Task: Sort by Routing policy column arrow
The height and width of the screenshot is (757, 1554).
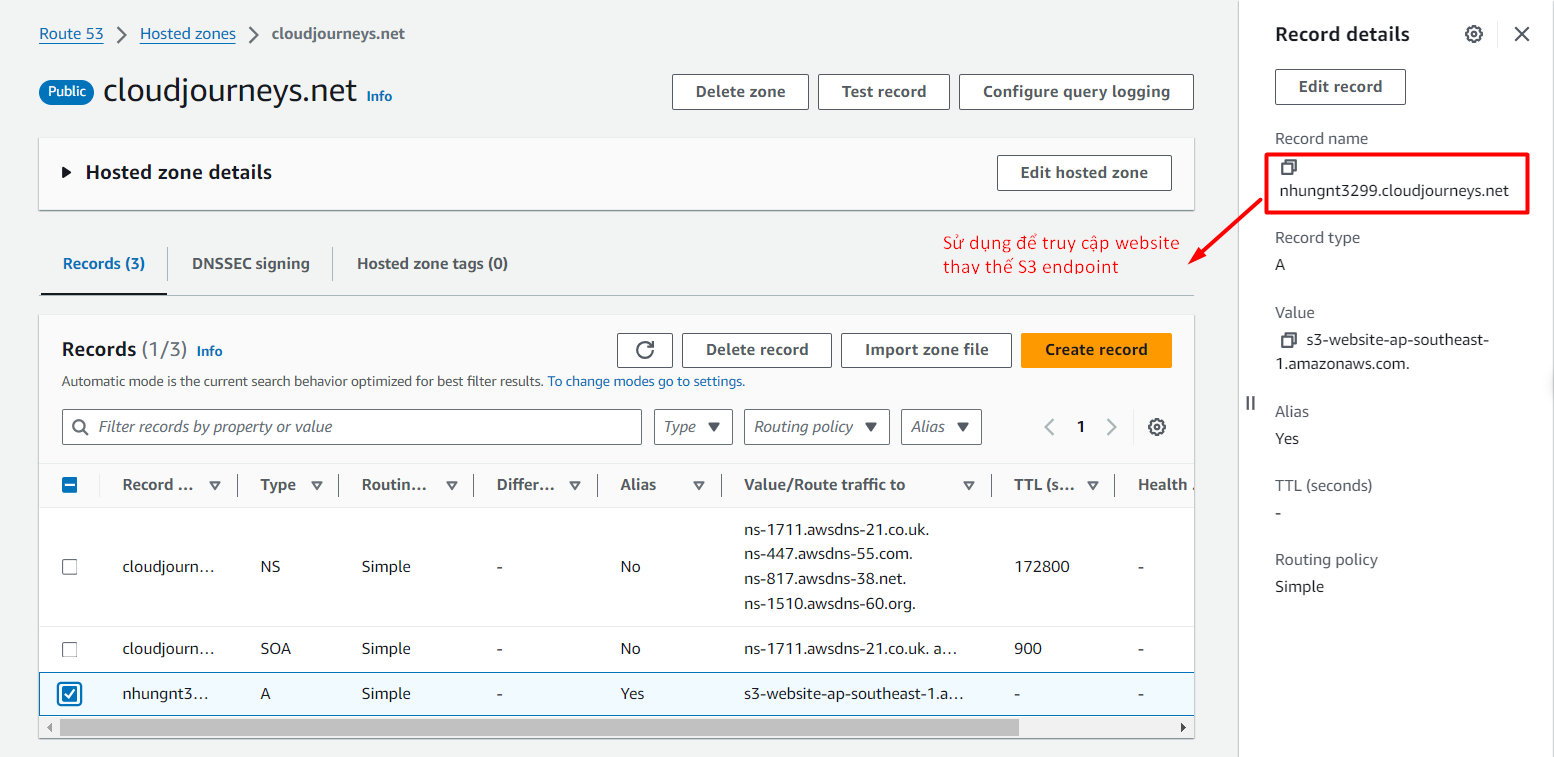Action: click(452, 485)
